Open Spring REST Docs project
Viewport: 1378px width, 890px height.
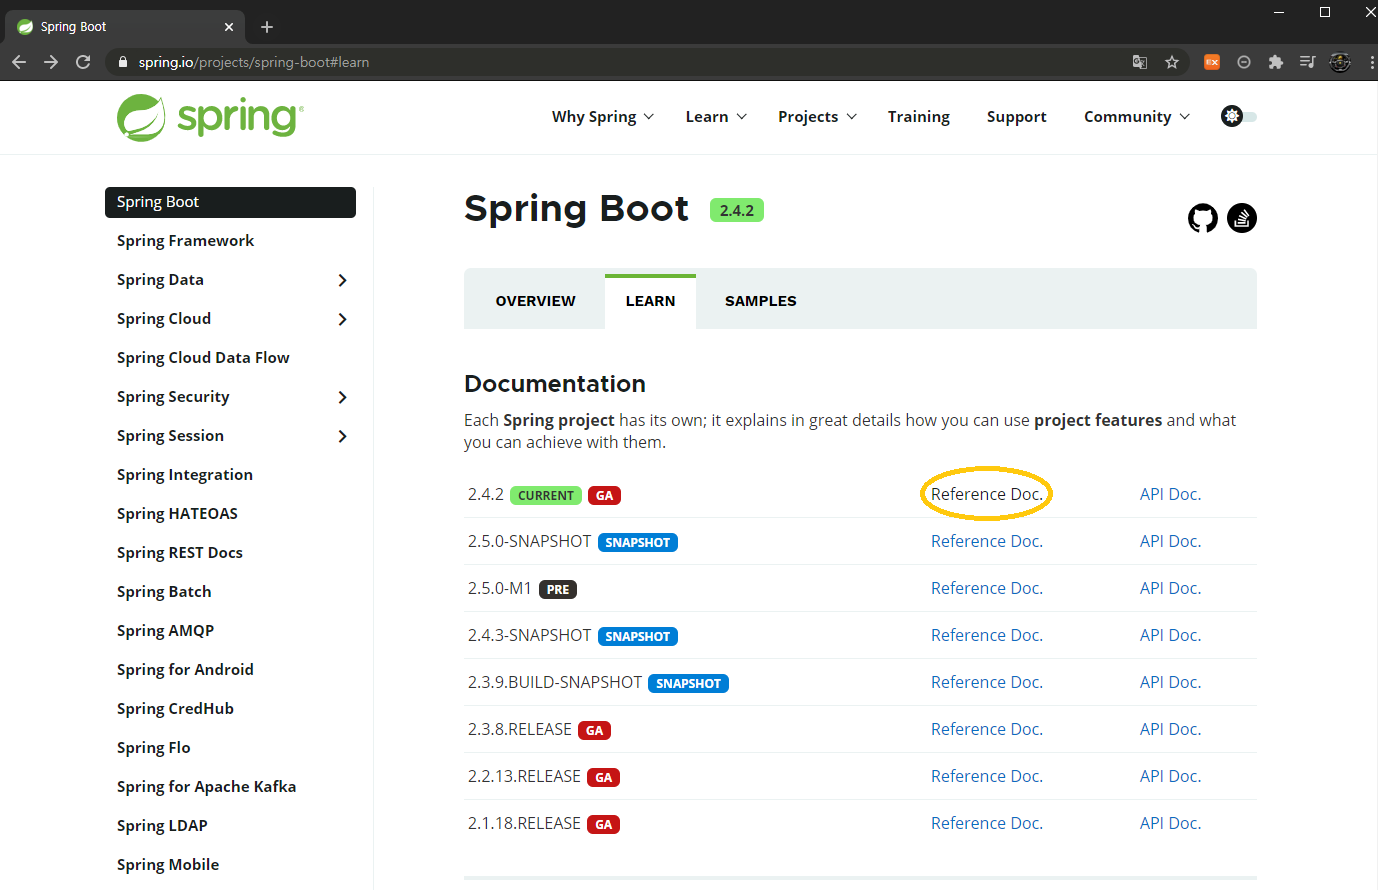[180, 553]
